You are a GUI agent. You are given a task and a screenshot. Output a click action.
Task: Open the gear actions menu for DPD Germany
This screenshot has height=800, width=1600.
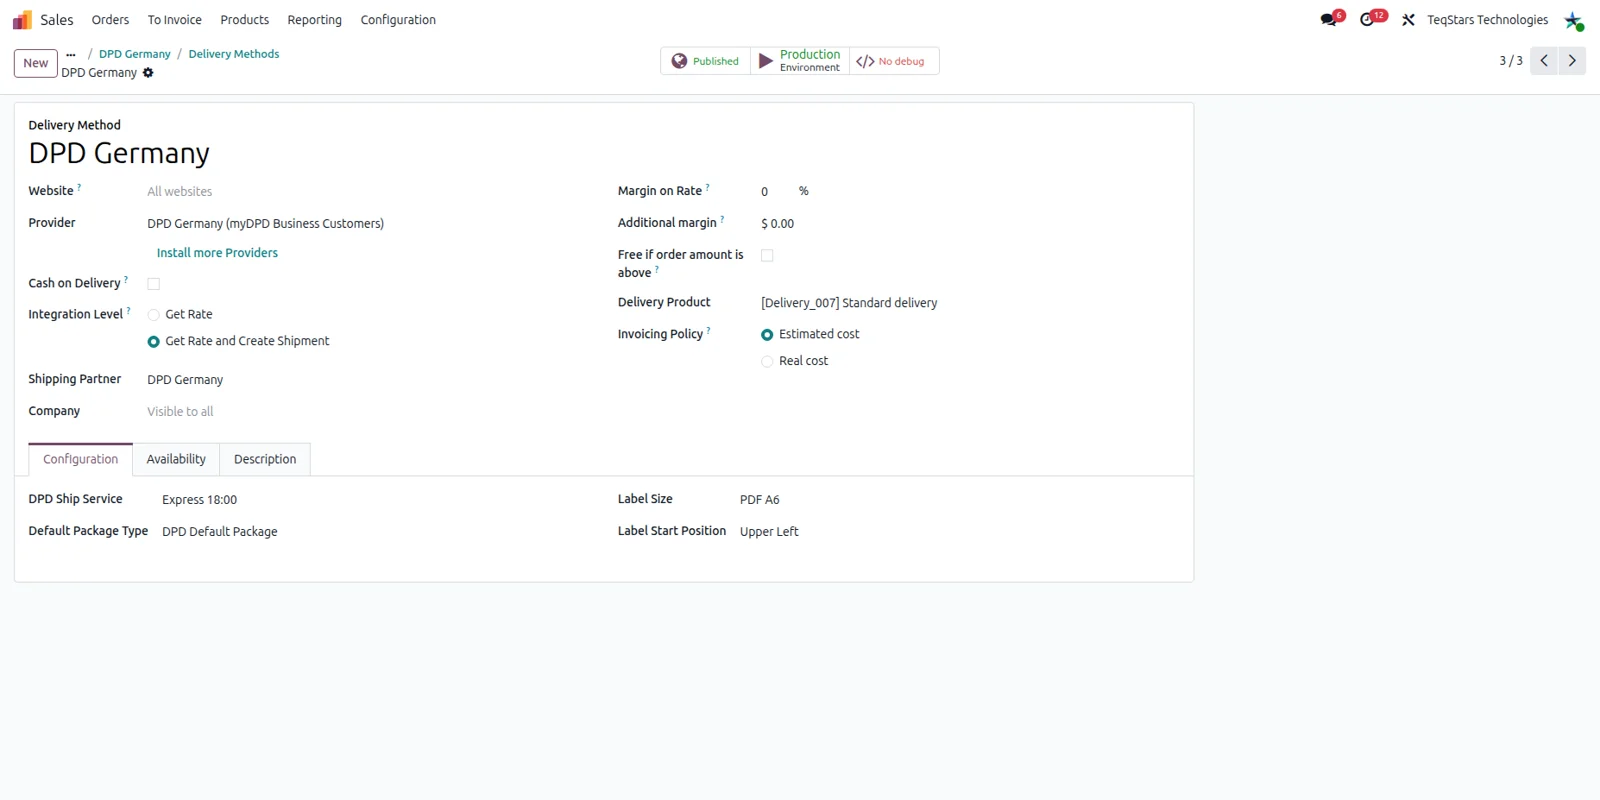[x=148, y=73]
